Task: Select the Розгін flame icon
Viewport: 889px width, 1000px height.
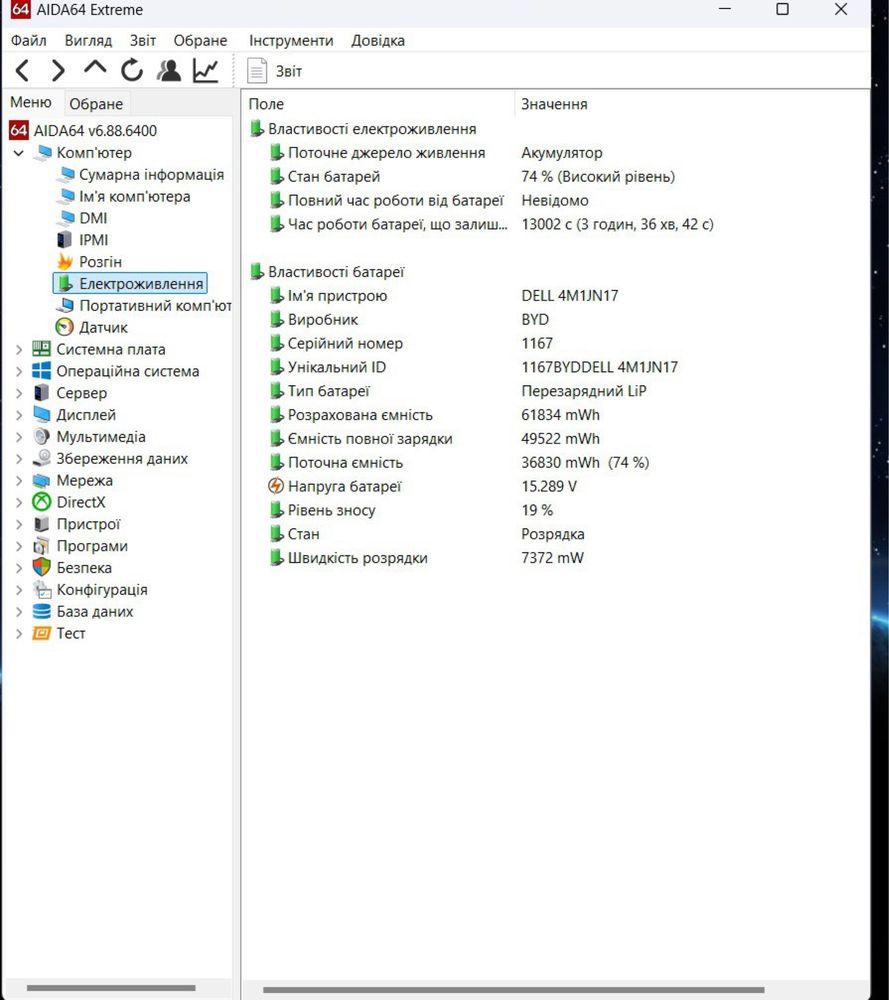Action: point(65,261)
